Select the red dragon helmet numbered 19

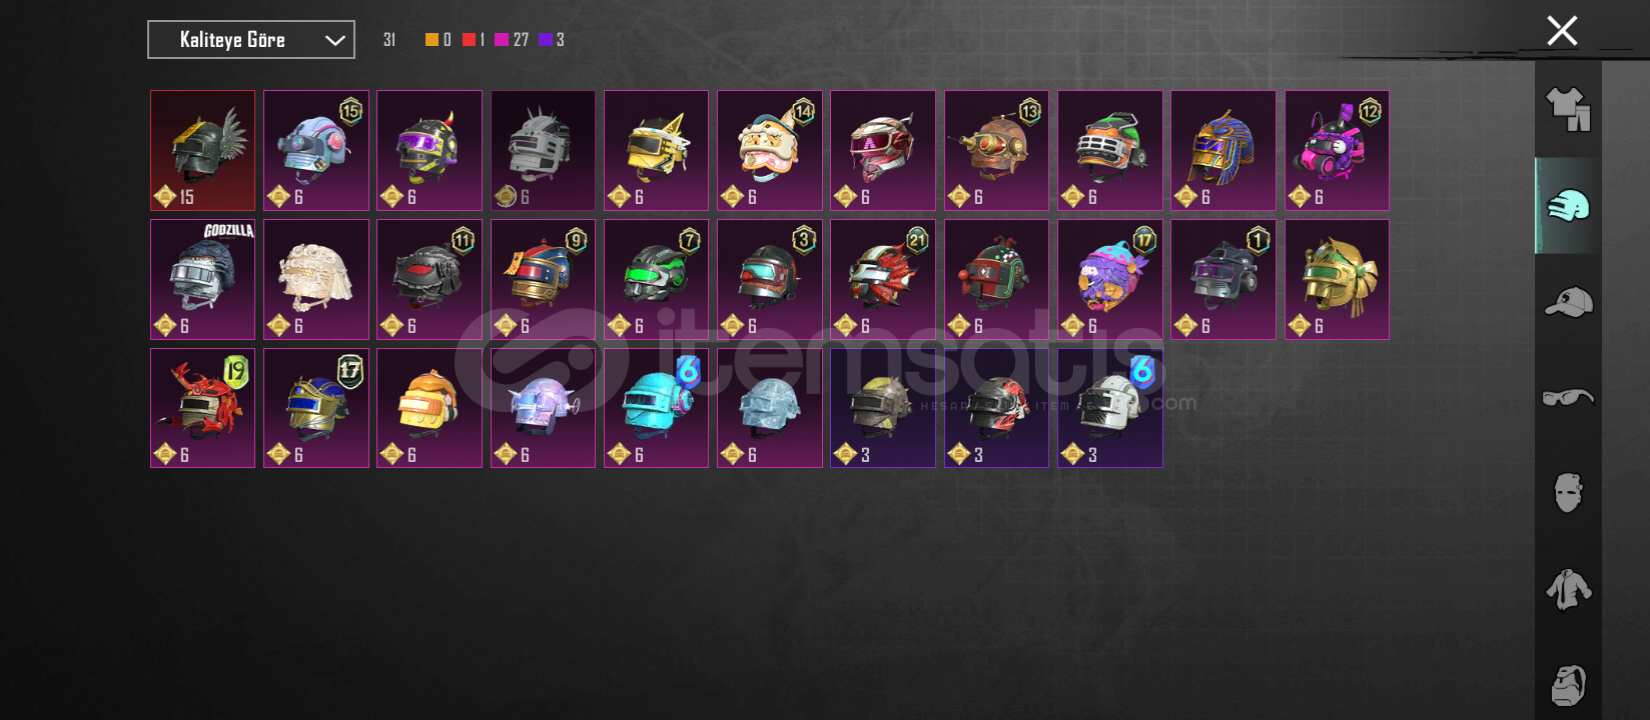coord(203,408)
